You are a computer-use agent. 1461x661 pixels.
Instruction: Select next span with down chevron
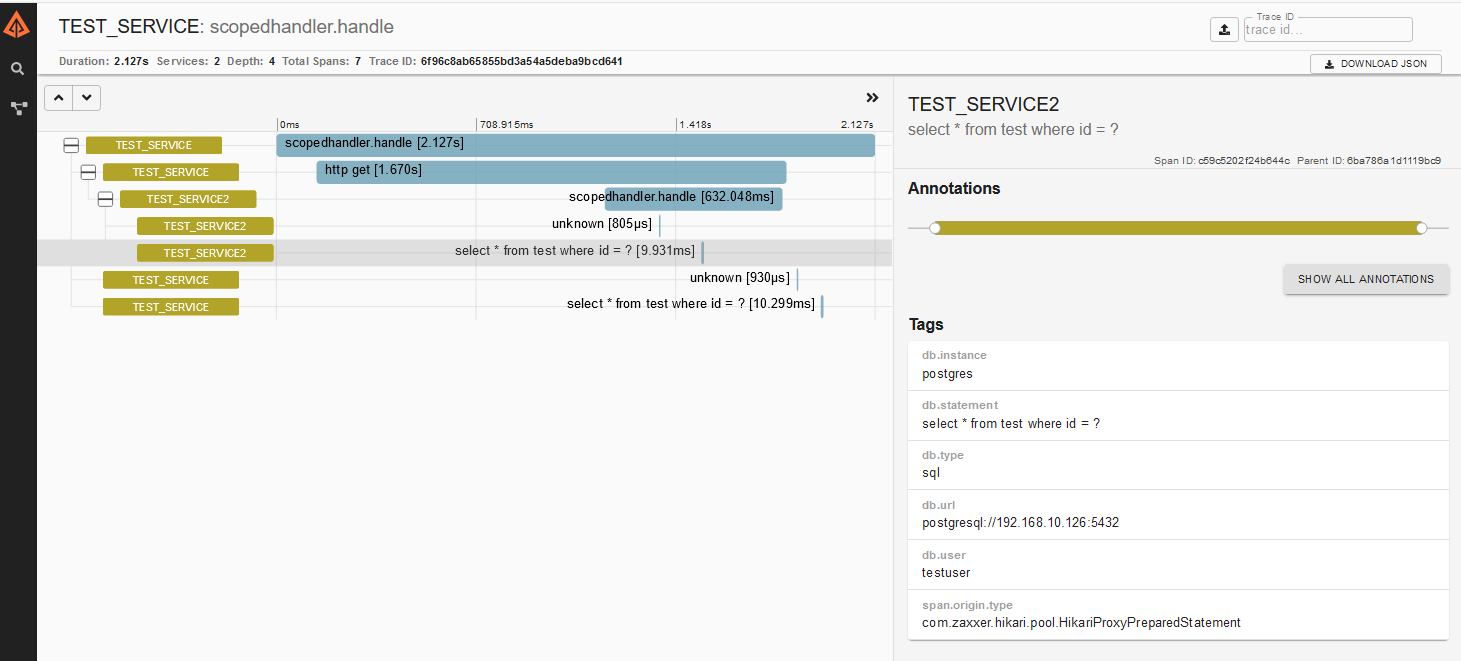(x=87, y=98)
